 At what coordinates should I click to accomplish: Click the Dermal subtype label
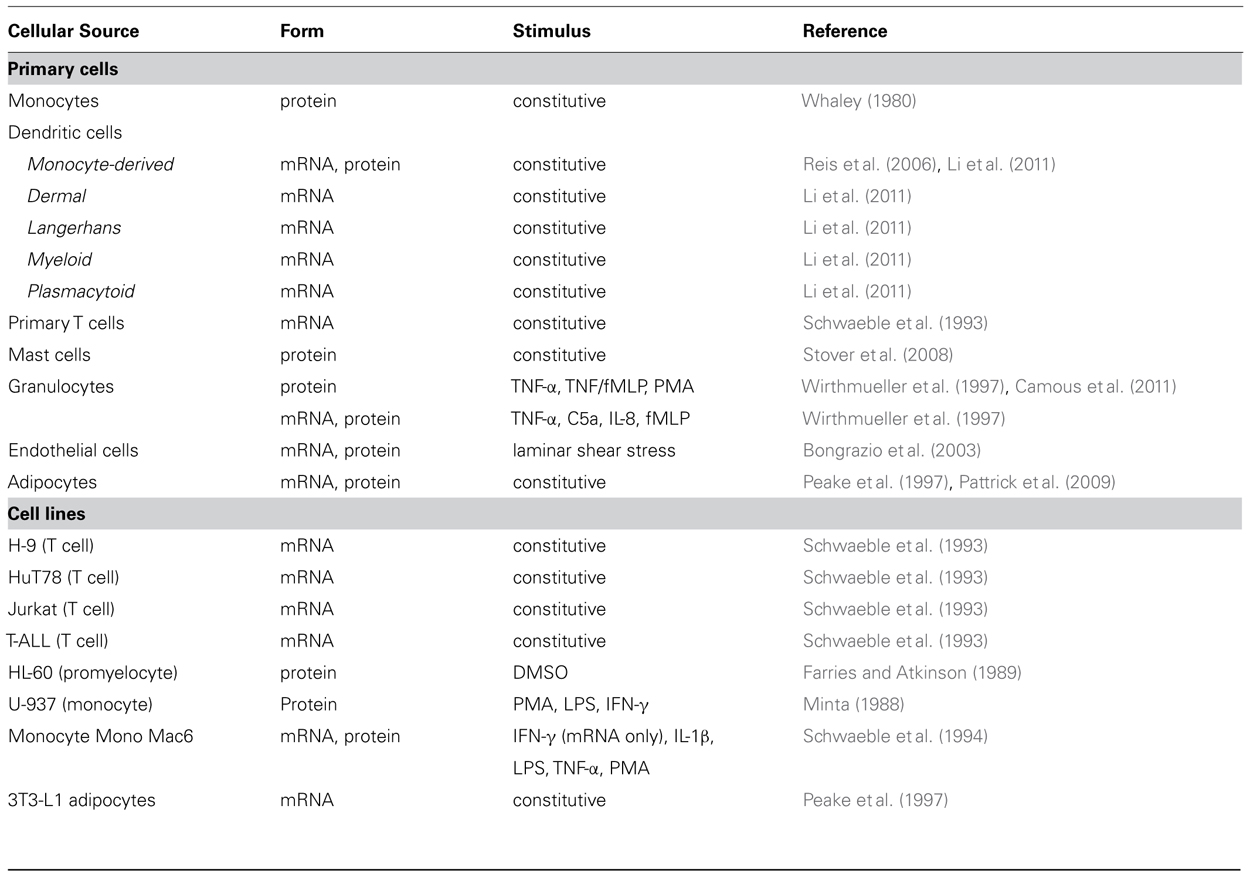click(57, 197)
